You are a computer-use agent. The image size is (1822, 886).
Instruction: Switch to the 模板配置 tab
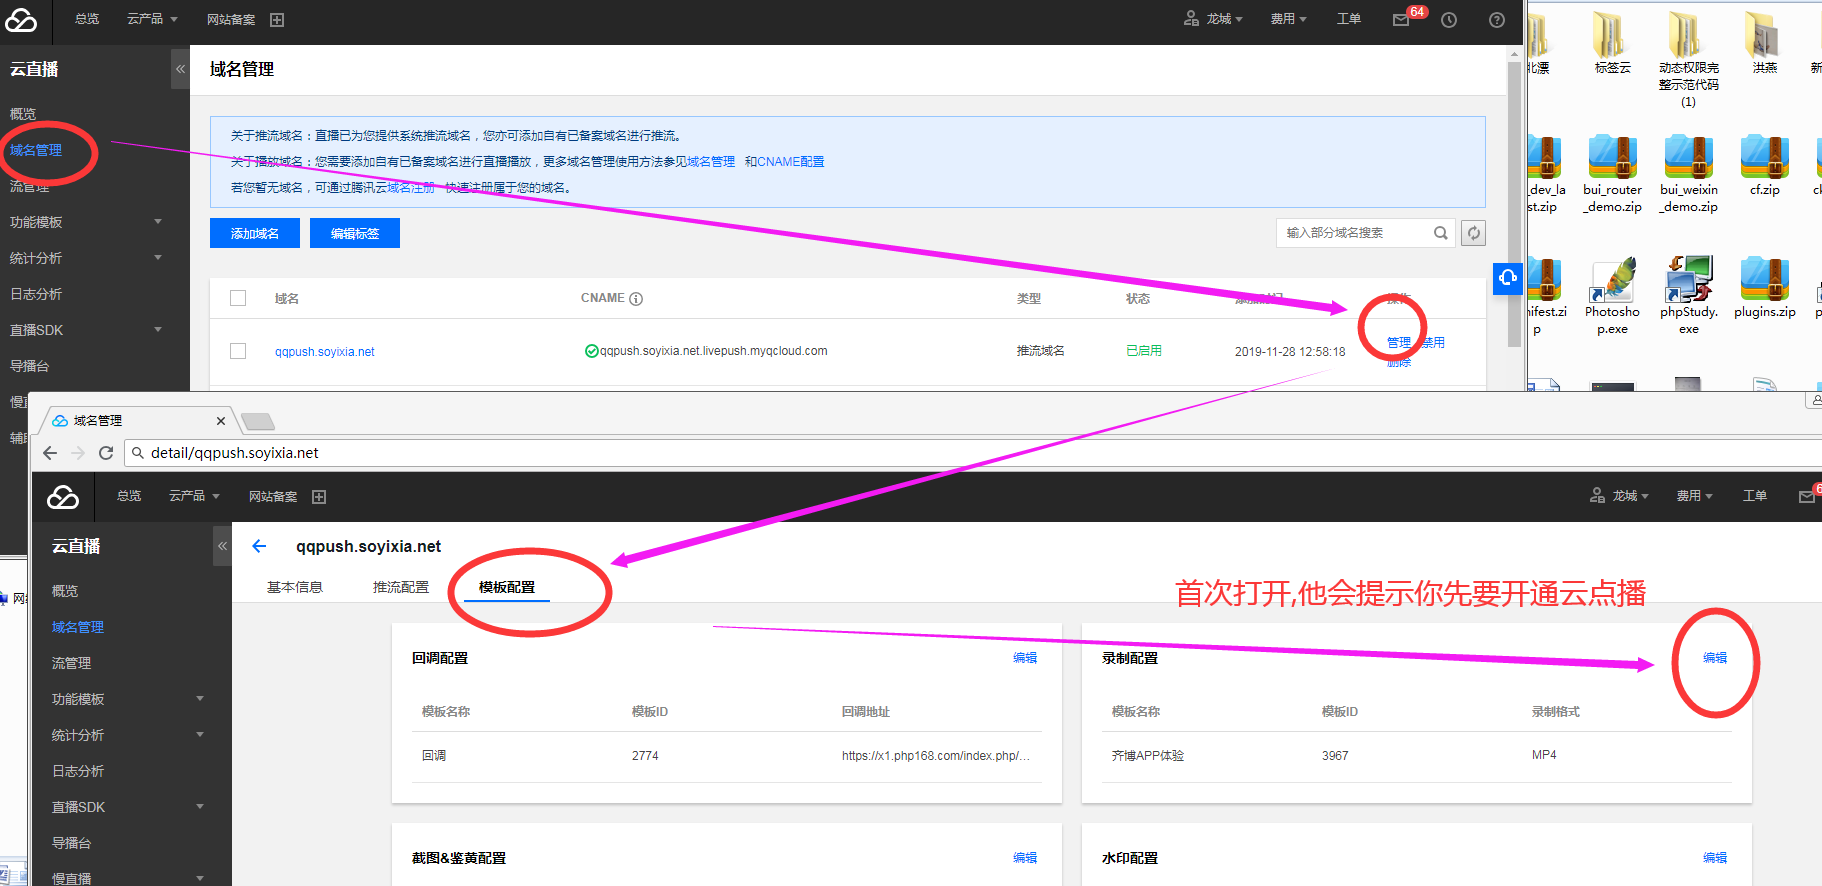pyautogui.click(x=506, y=587)
